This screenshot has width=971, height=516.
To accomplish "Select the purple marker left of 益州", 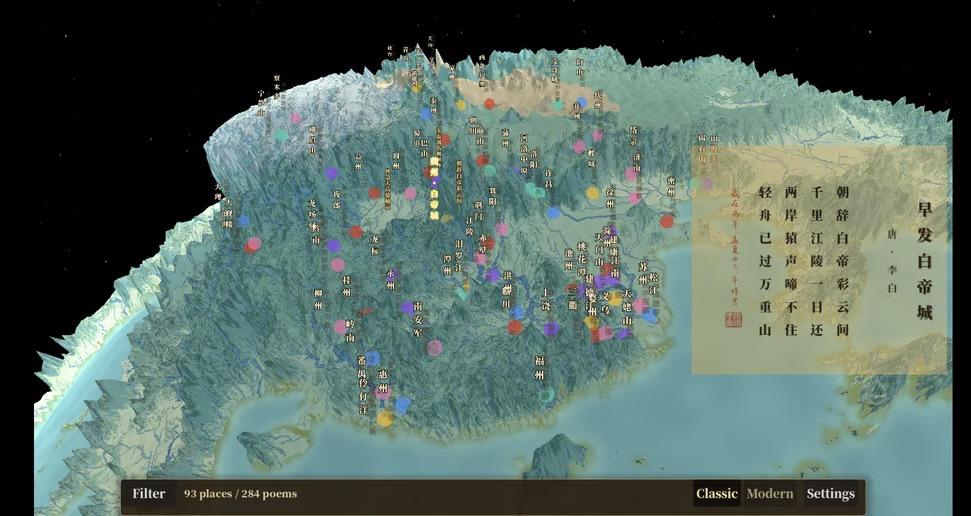I will pyautogui.click(x=332, y=173).
